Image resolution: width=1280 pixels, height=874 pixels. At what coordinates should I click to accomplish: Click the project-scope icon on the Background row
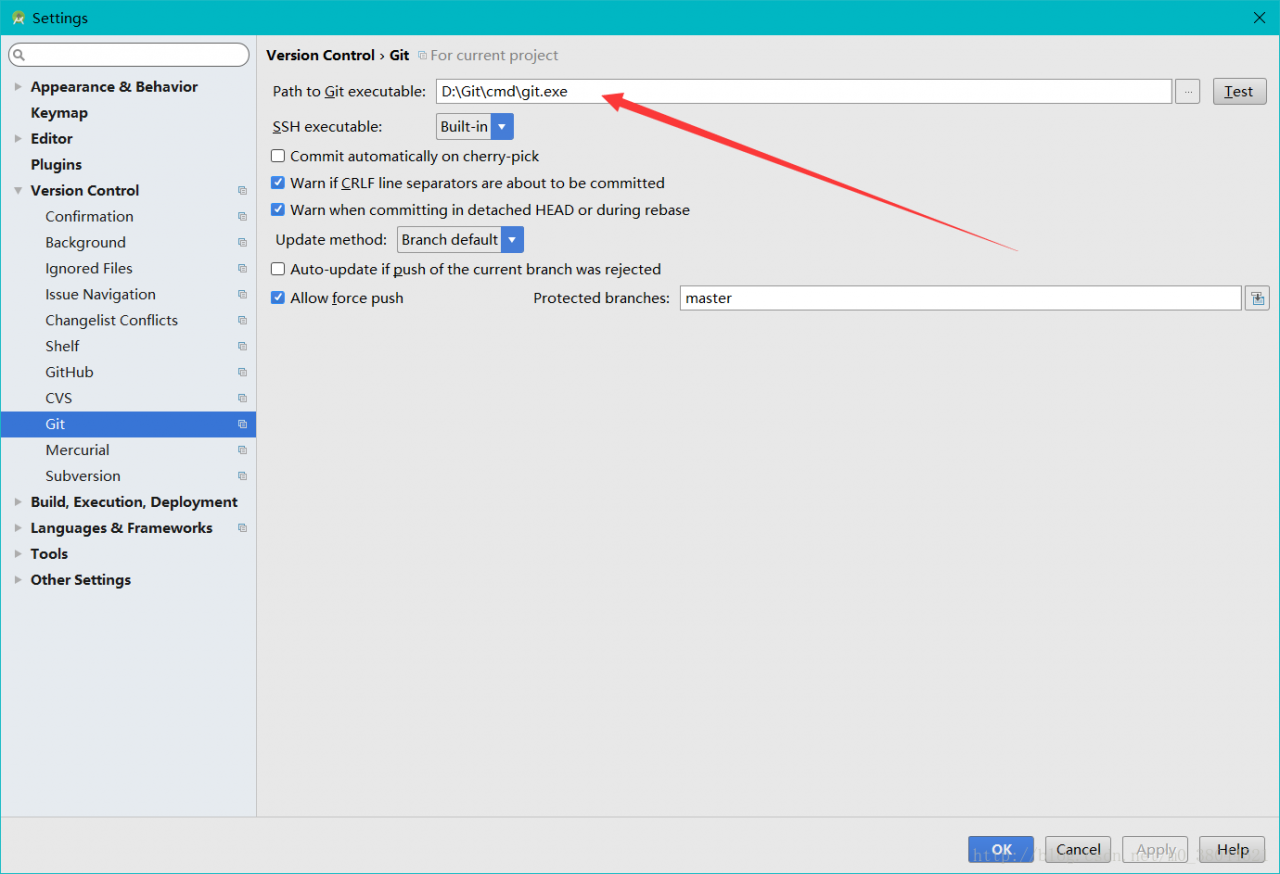(x=242, y=242)
